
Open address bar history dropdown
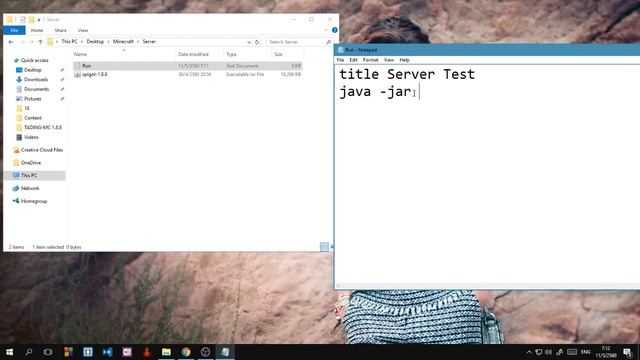pos(249,42)
